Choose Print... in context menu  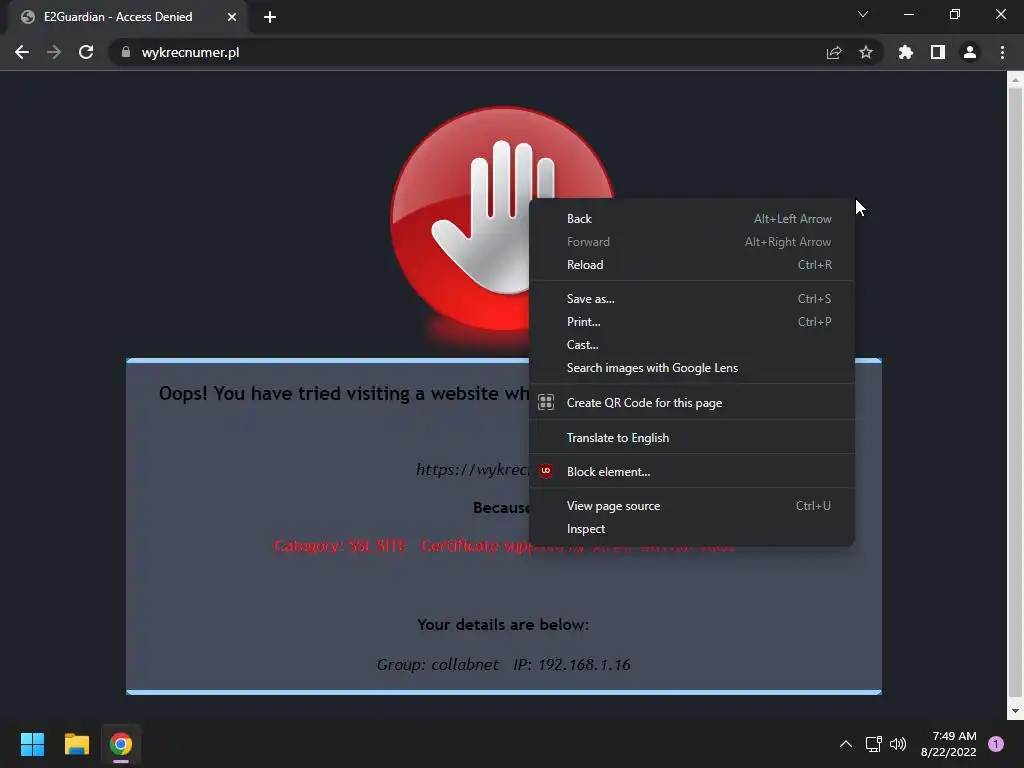tap(692, 321)
